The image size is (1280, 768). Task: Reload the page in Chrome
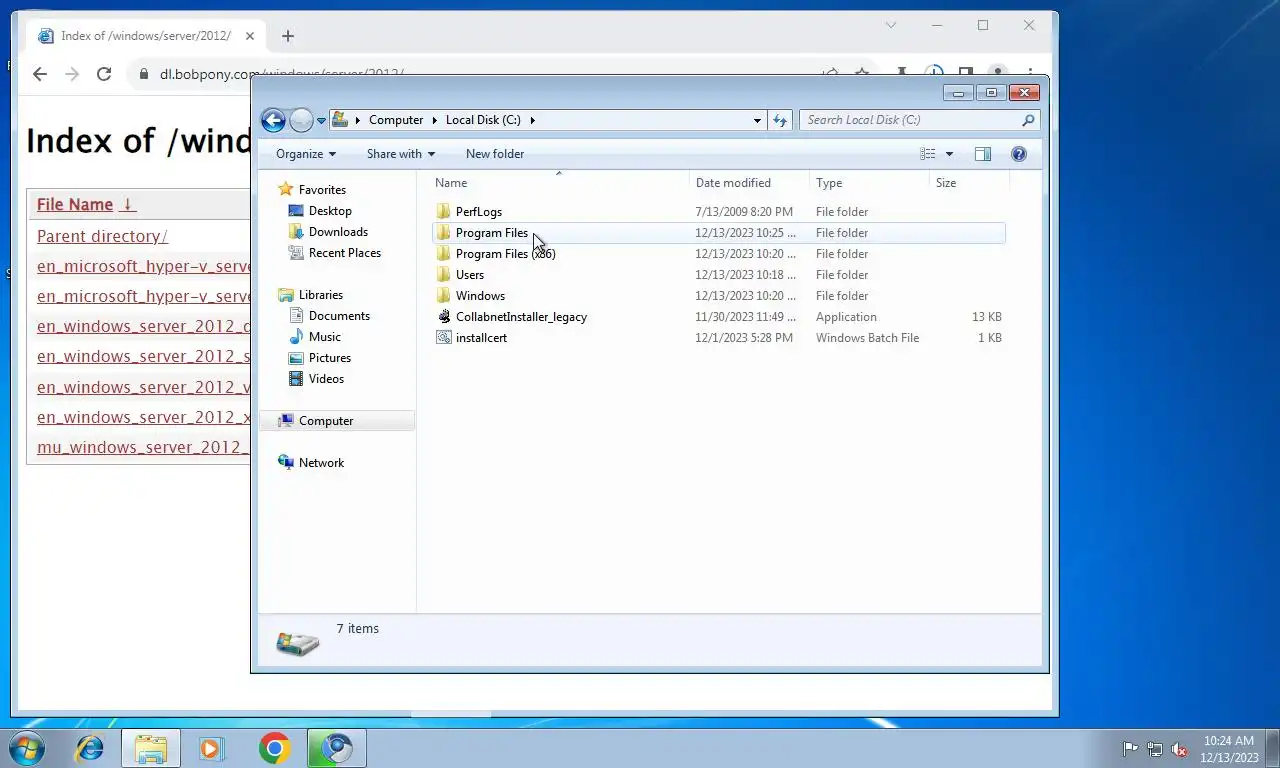(104, 74)
